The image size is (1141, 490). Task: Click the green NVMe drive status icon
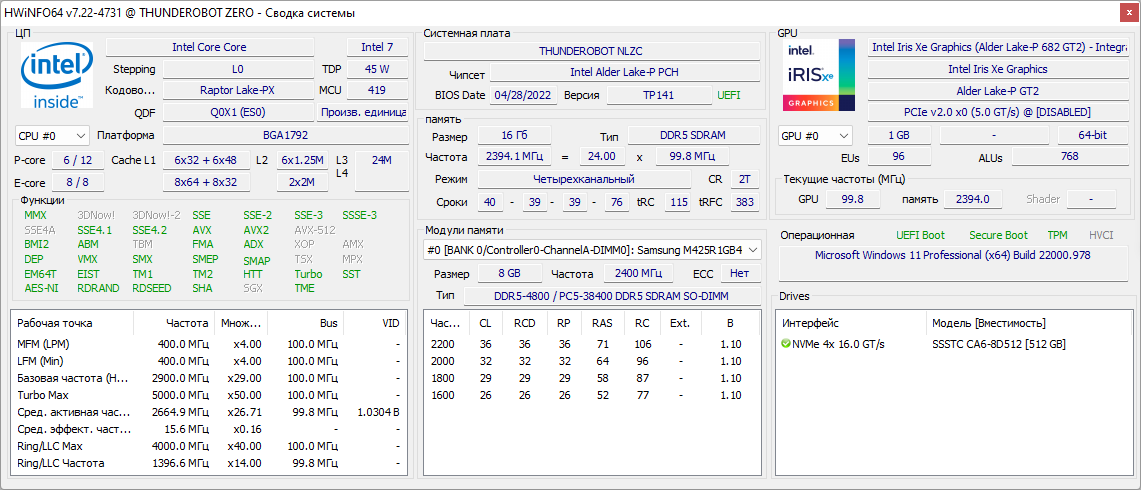pos(786,344)
